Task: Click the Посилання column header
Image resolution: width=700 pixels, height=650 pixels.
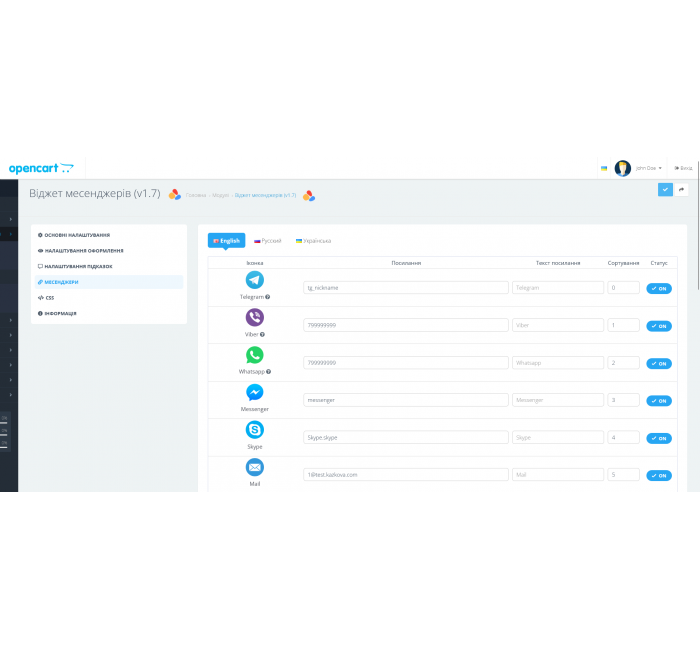Action: [x=406, y=263]
